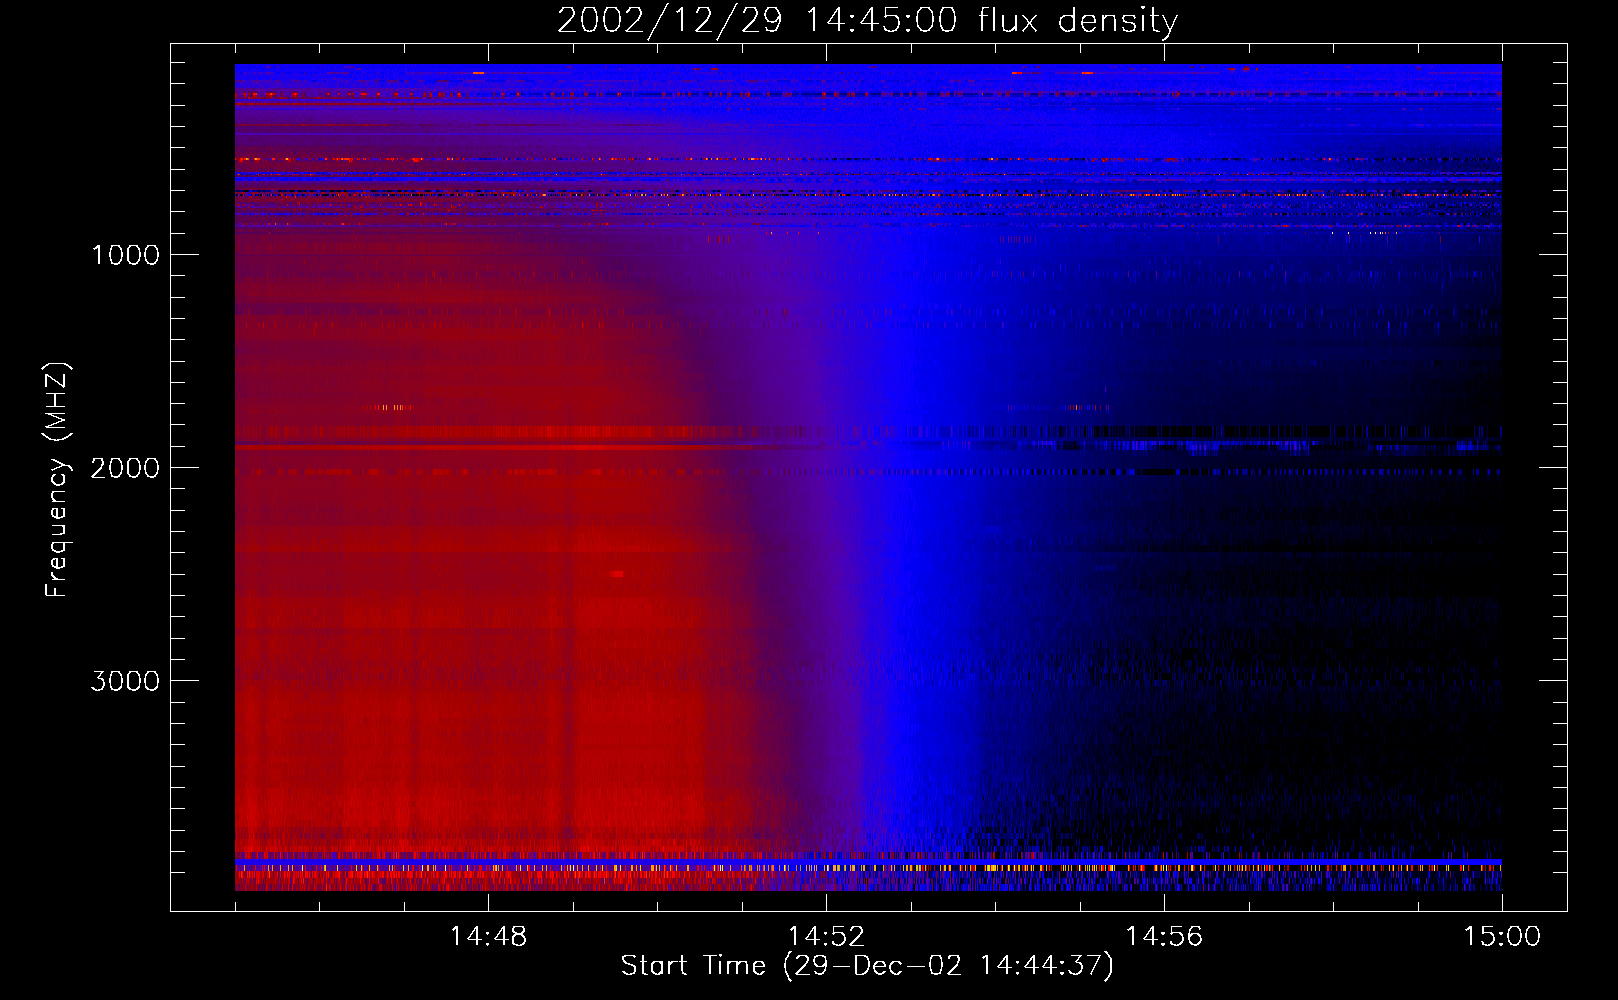
Task: Click the plot title '2002/12/29 14:45:00 flux density'
Action: (867, 20)
